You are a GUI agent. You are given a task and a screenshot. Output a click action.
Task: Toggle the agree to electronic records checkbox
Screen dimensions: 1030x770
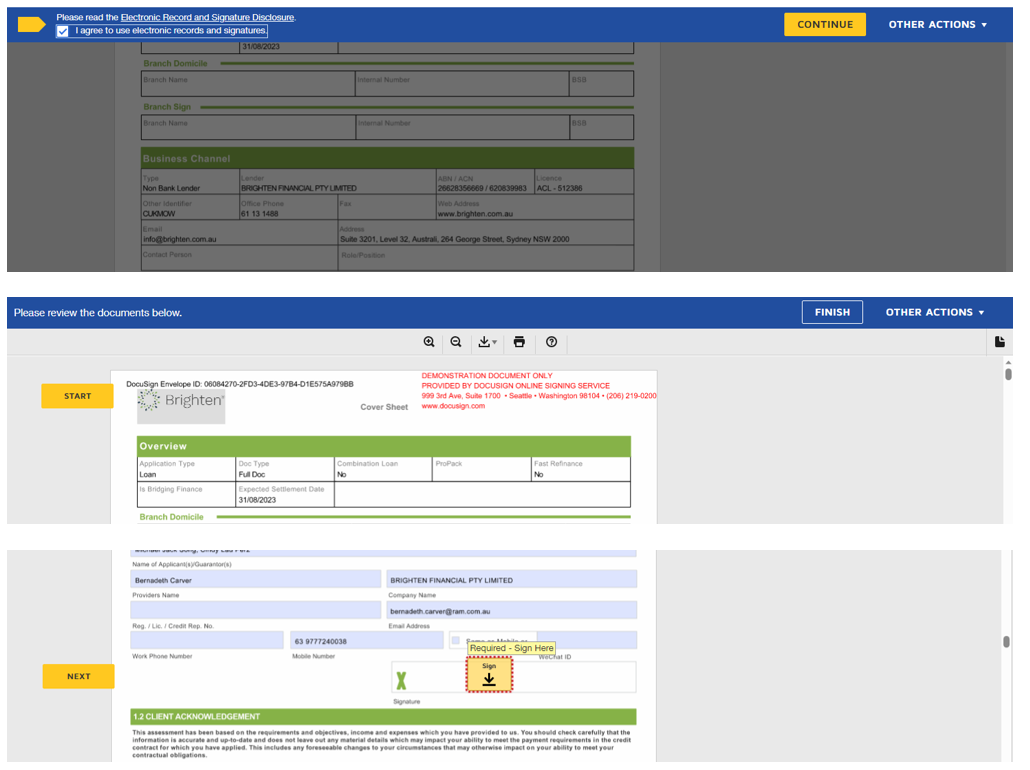(x=63, y=31)
